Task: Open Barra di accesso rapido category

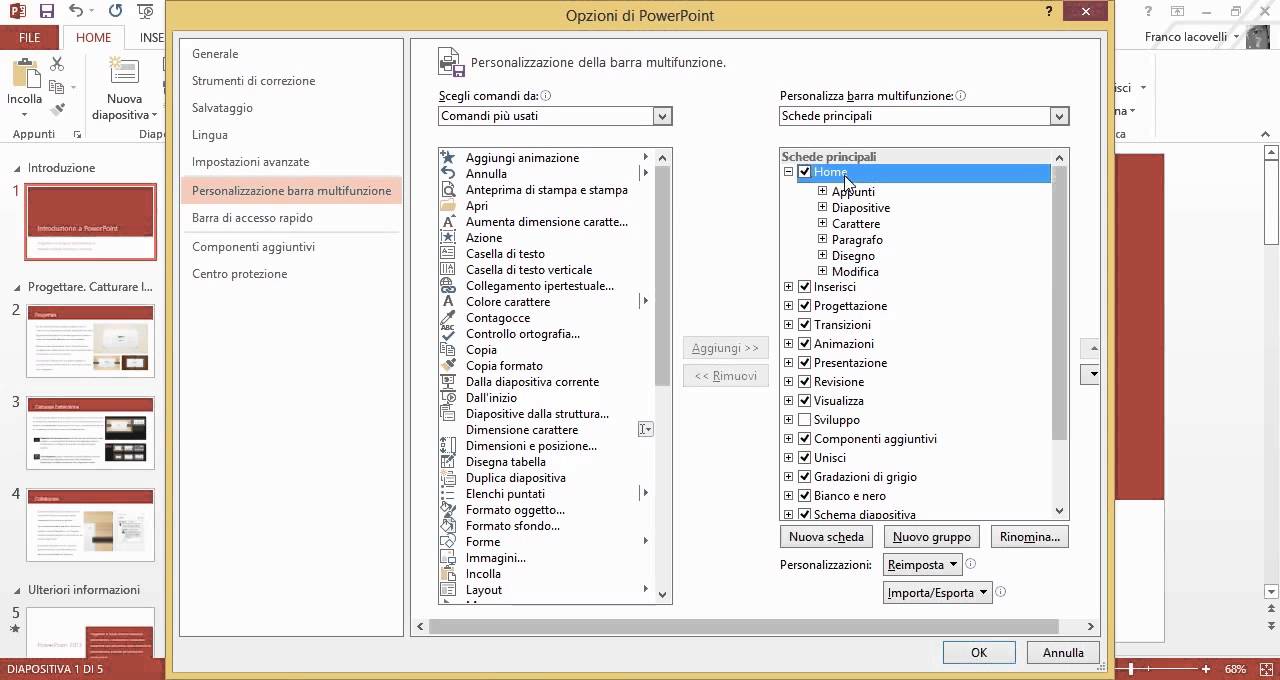Action: click(x=291, y=218)
